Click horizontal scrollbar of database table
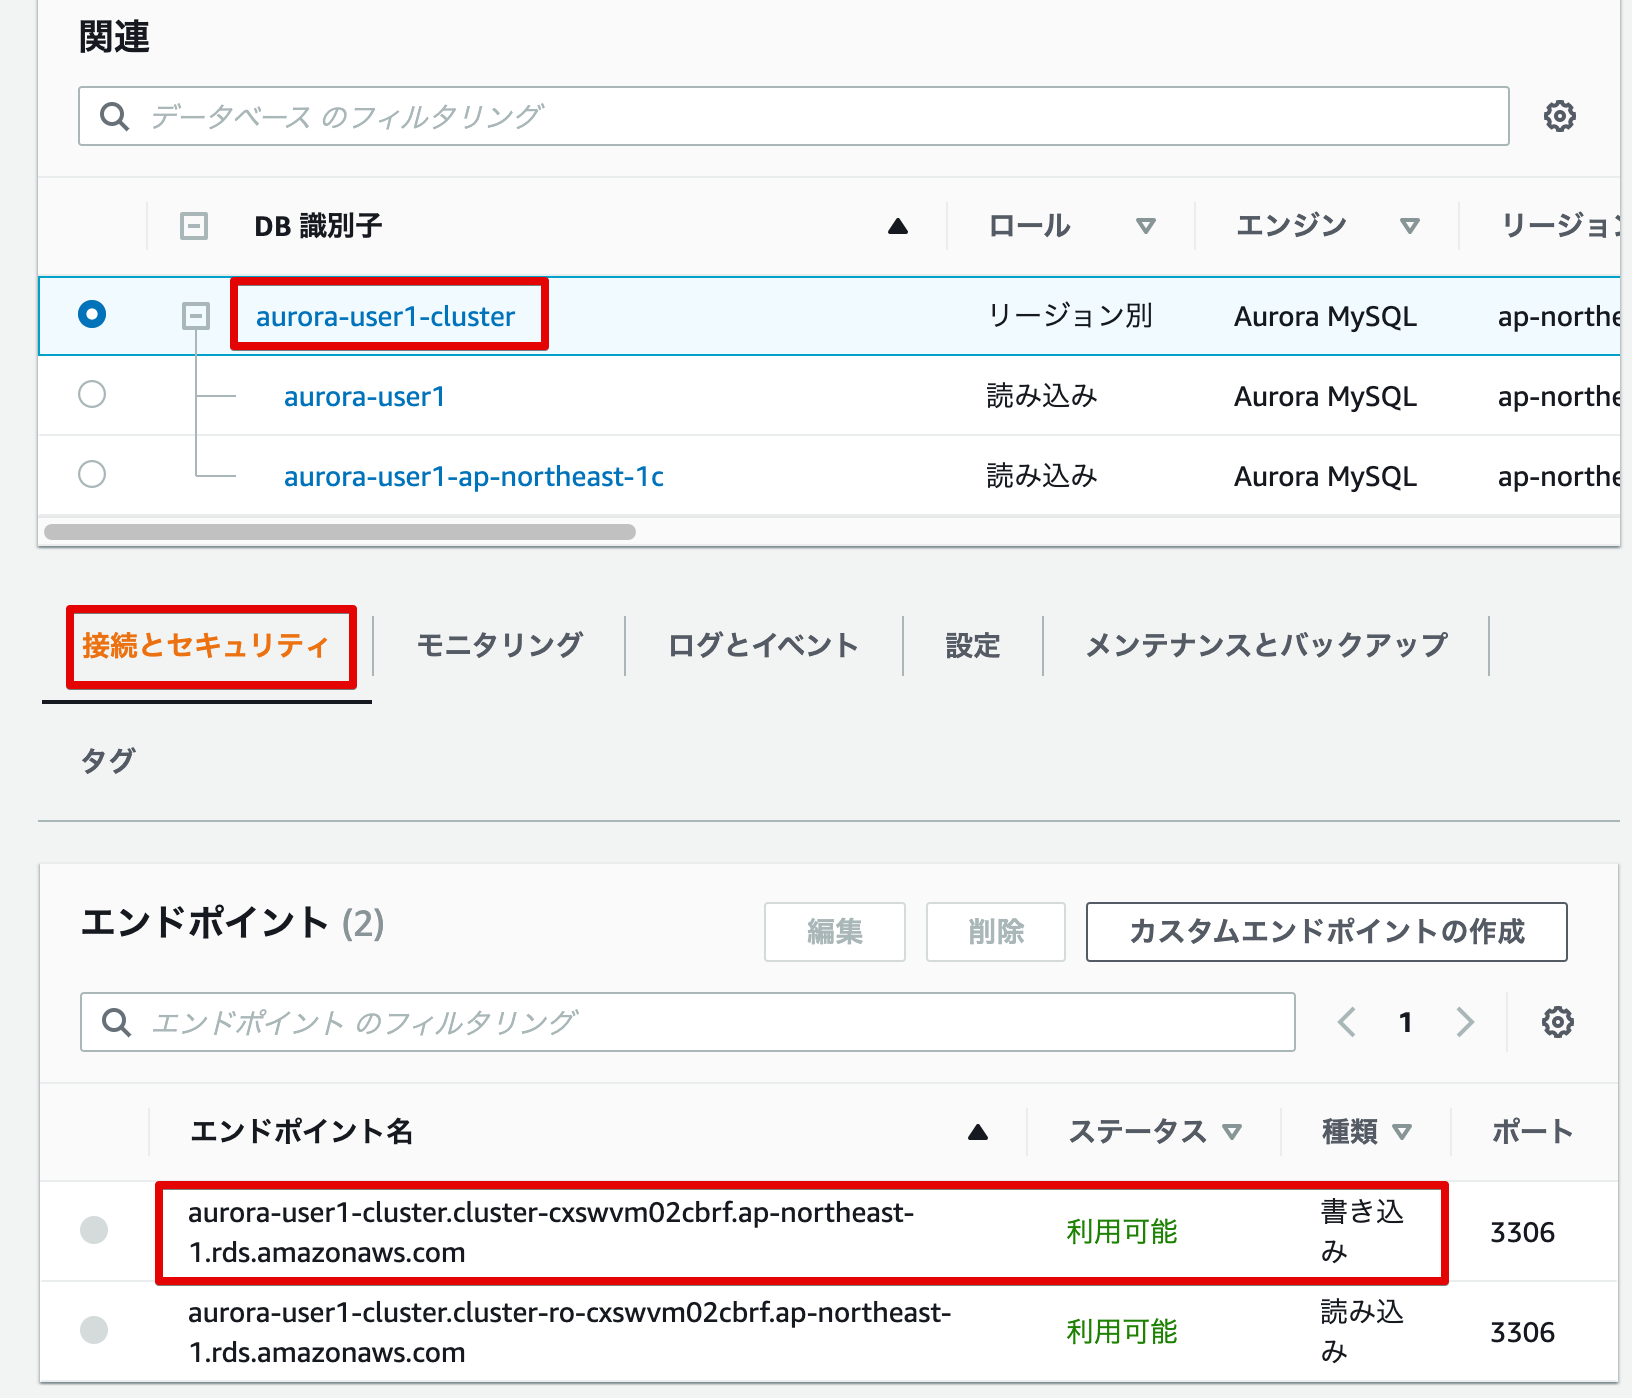The height and width of the screenshot is (1398, 1632). coord(340,532)
